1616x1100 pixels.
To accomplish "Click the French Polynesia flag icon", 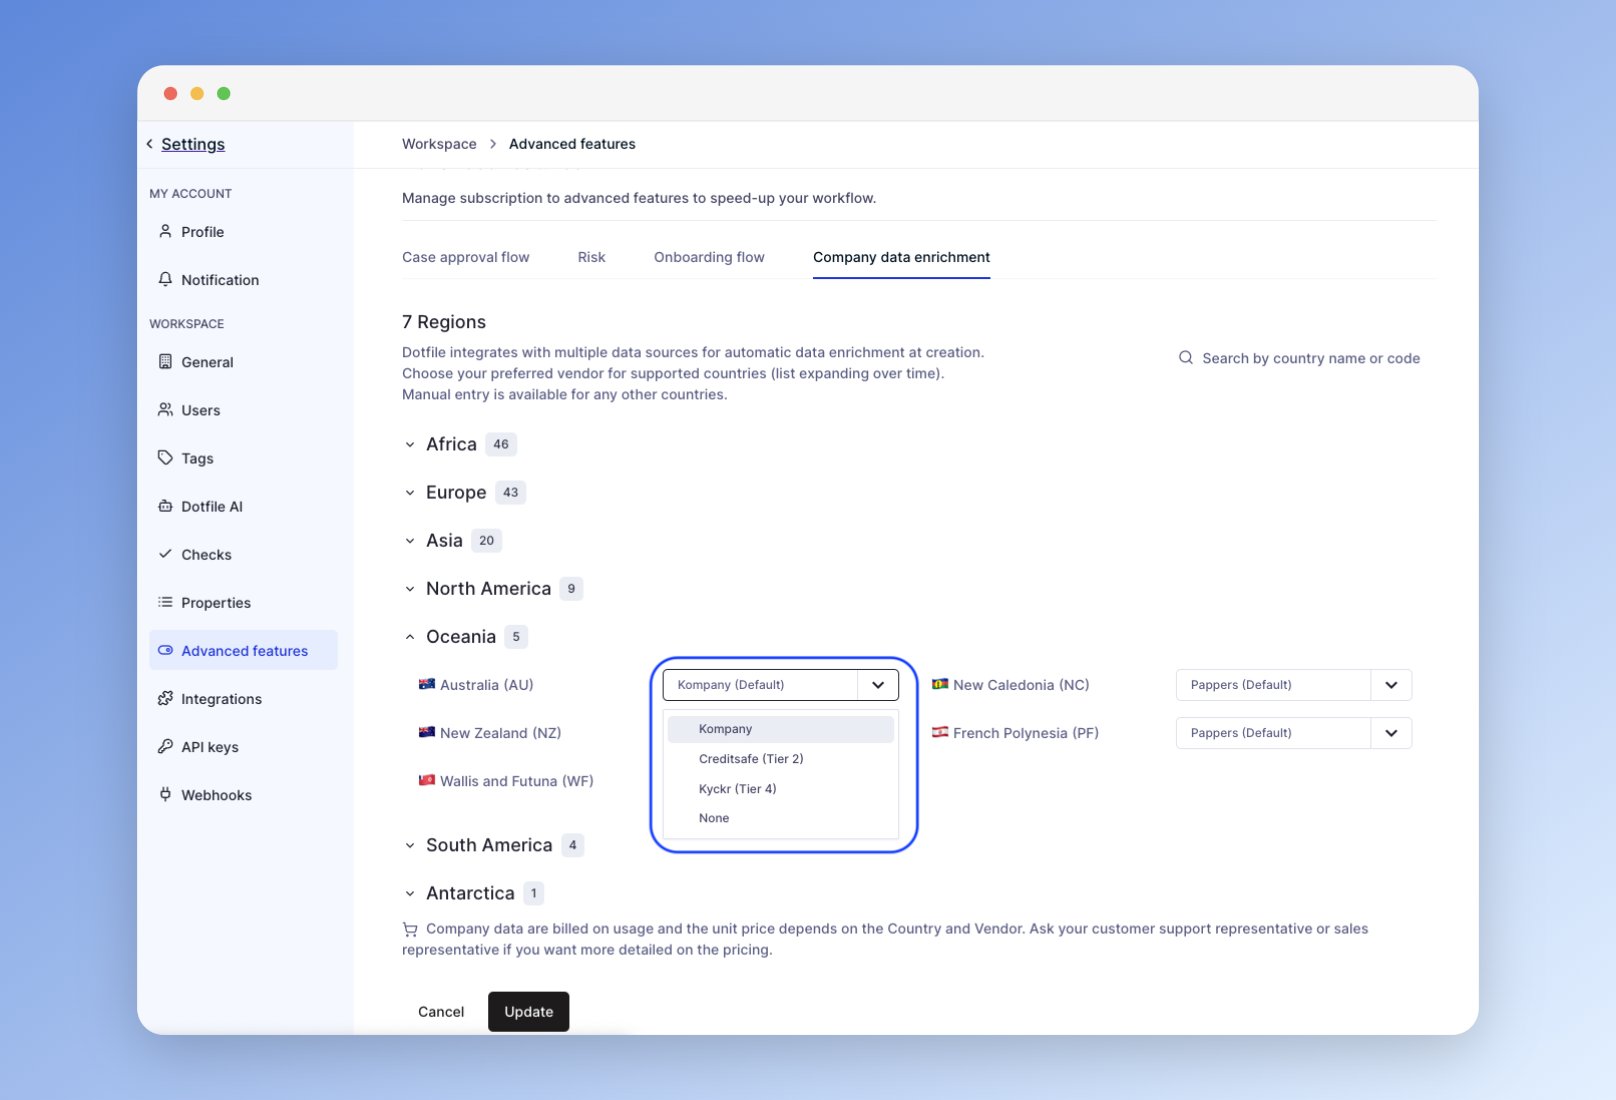I will click(x=940, y=732).
